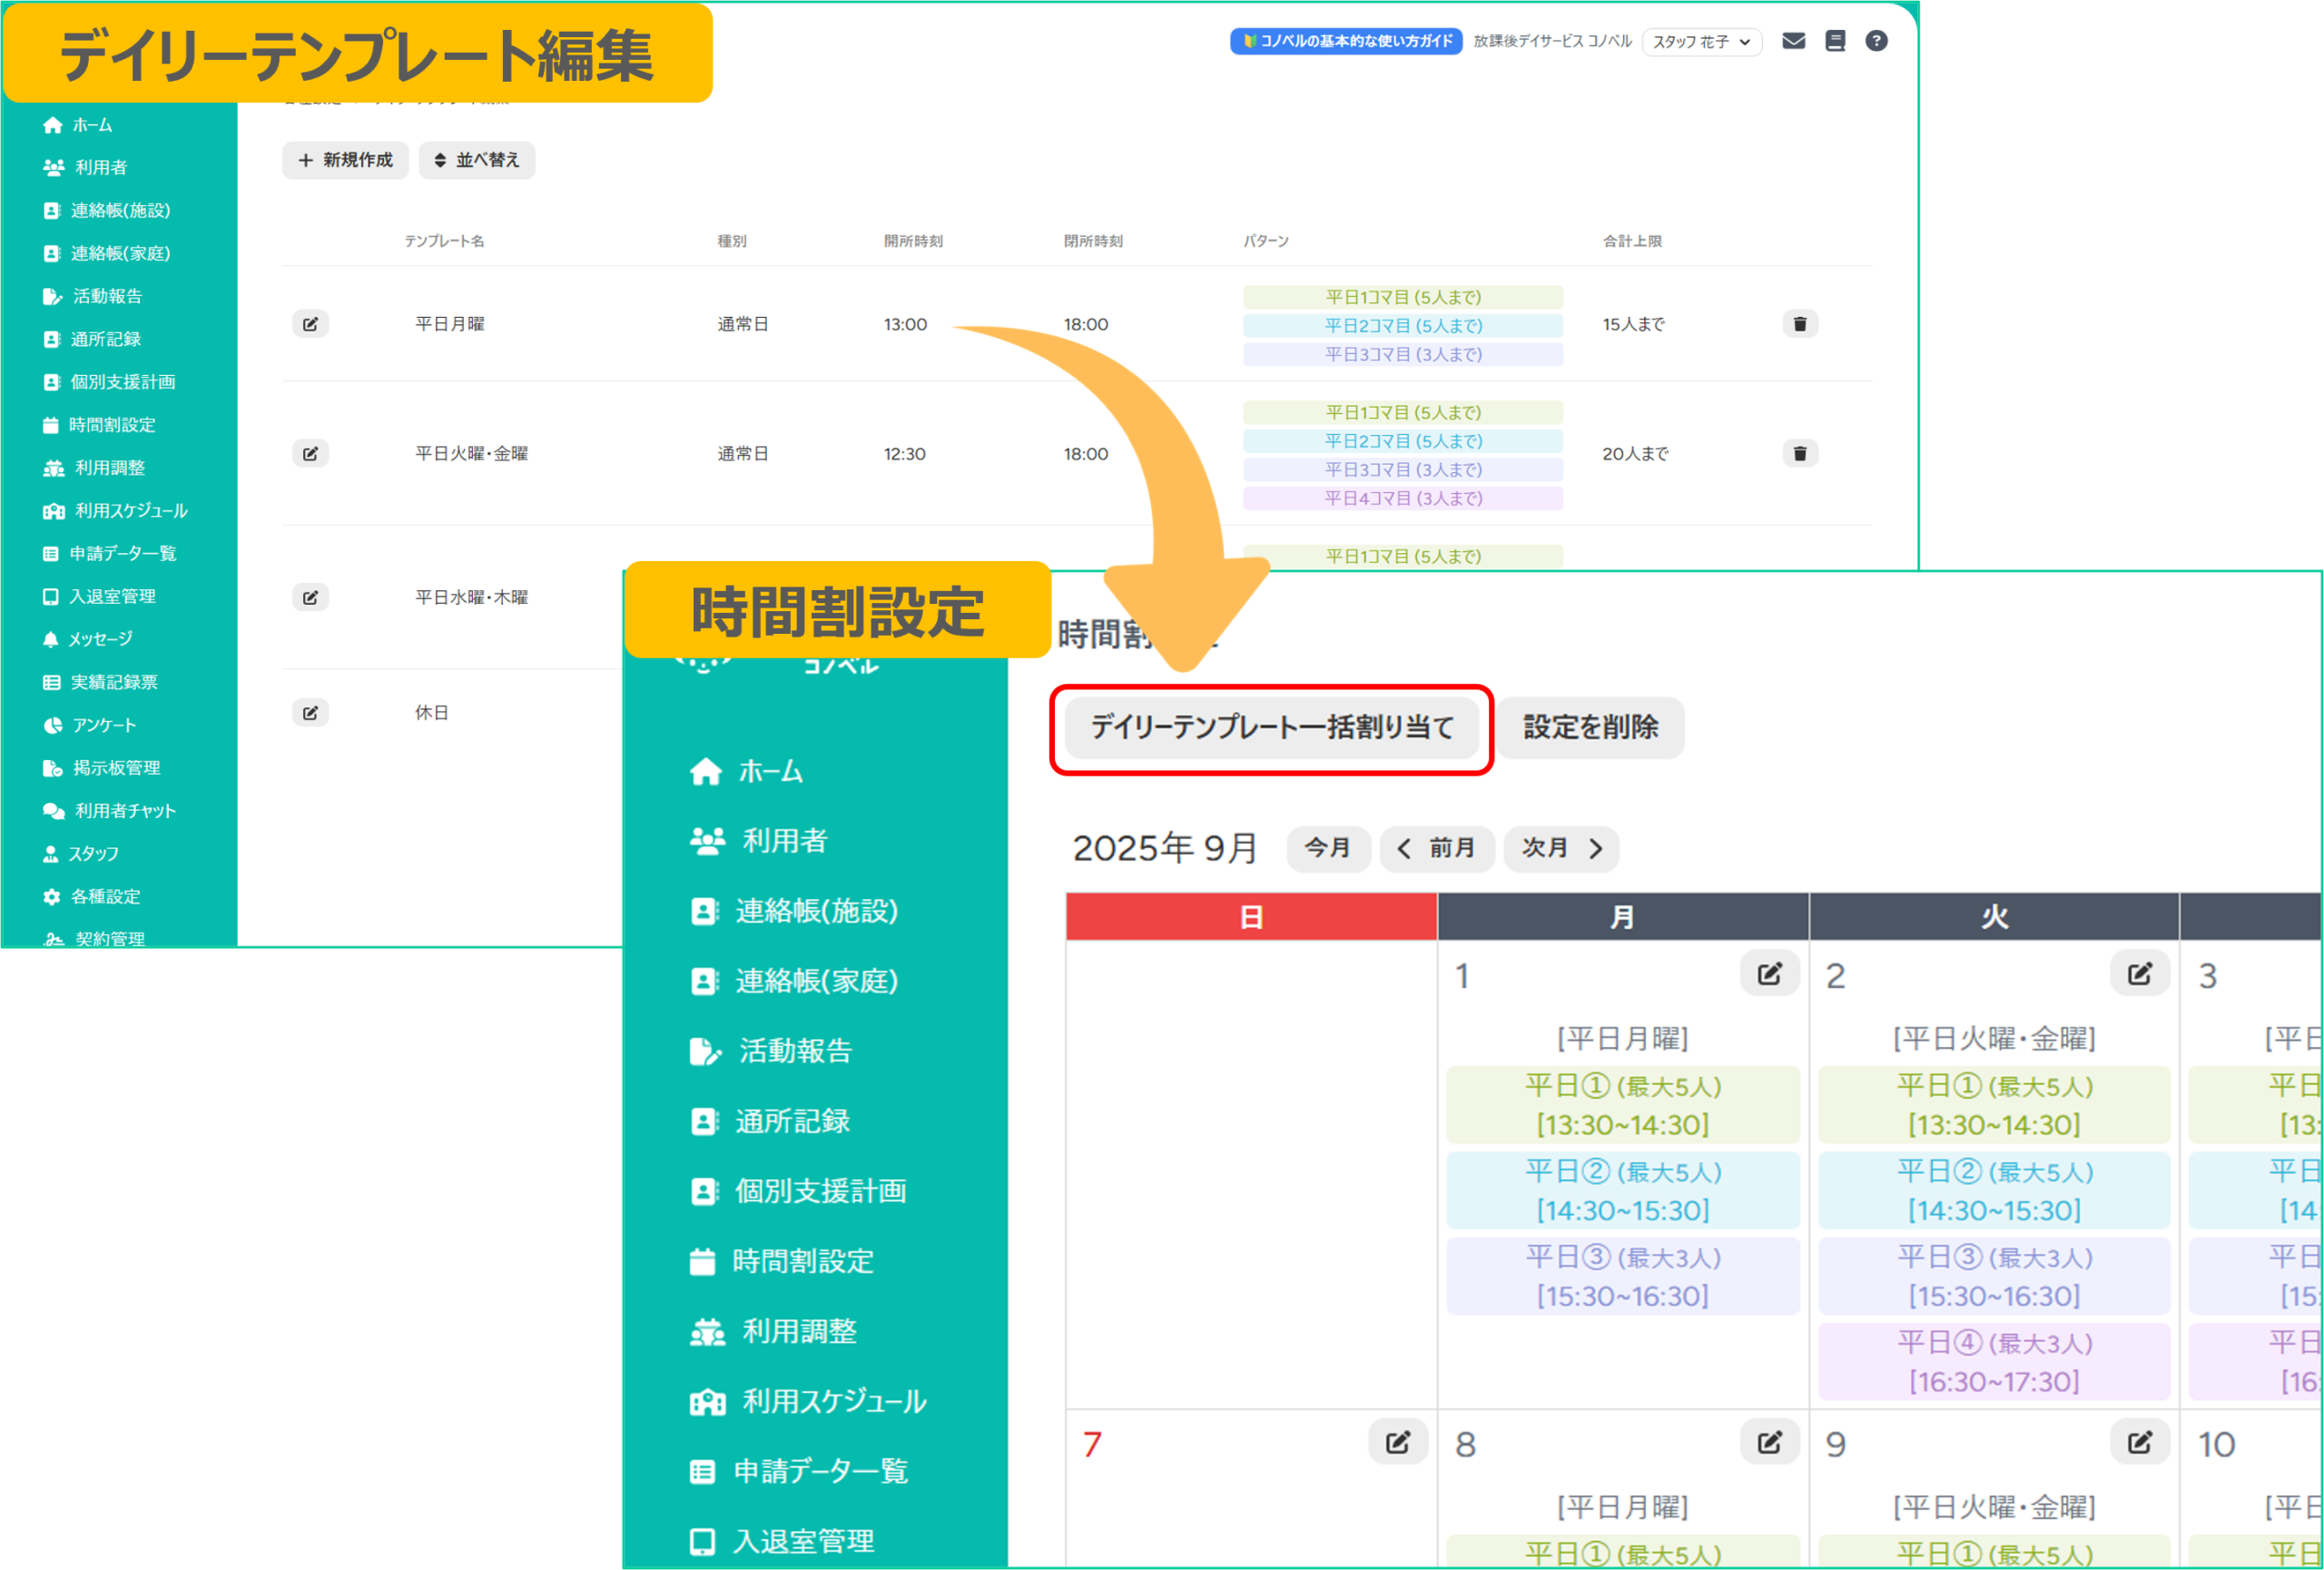This screenshot has height=1570, width=2324.
Task: Edit the 休日 template with pencil icon
Action: (x=310, y=713)
